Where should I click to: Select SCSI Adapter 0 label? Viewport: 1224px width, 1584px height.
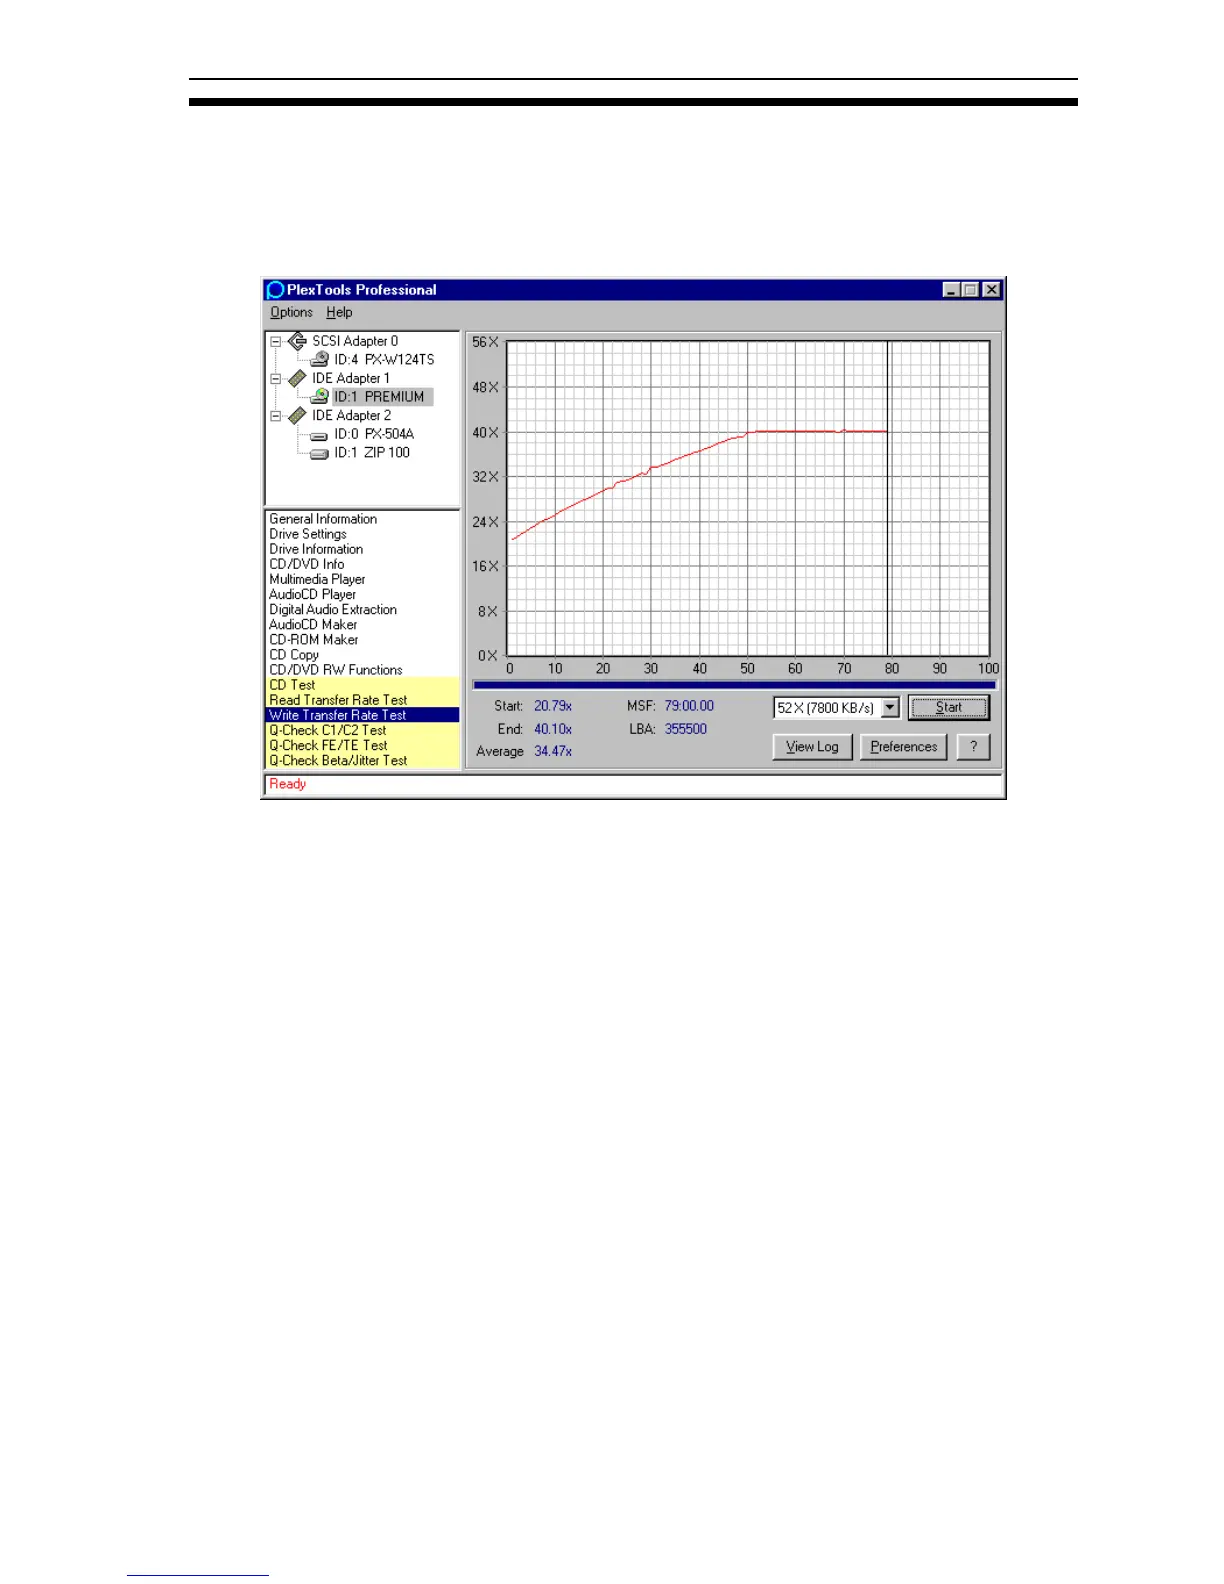pyautogui.click(x=355, y=341)
